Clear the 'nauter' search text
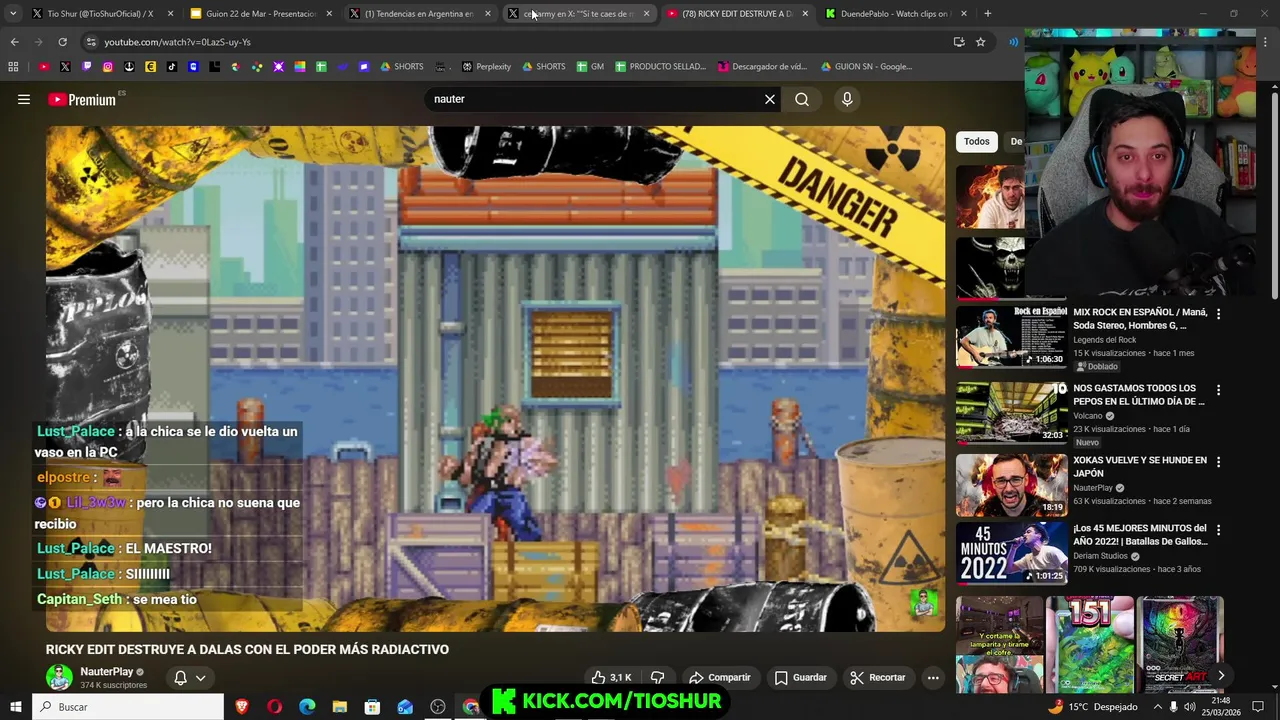 pos(770,99)
